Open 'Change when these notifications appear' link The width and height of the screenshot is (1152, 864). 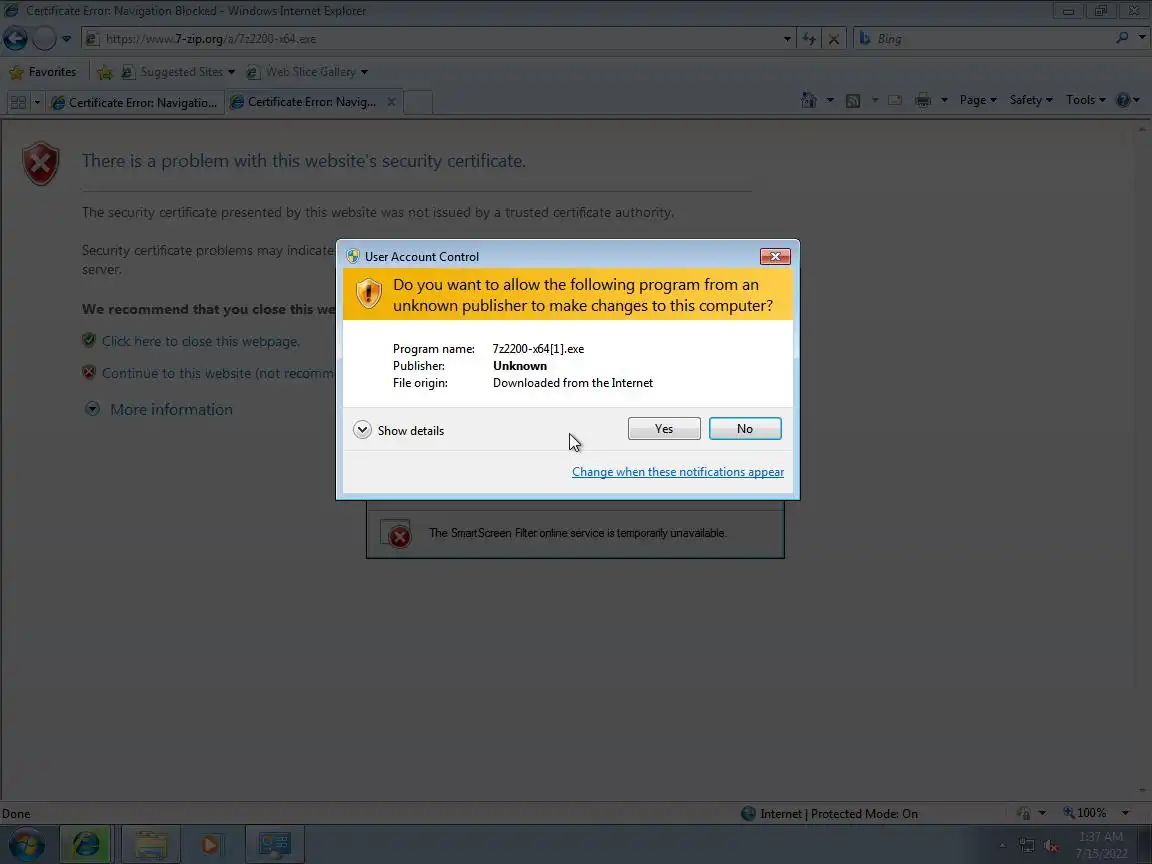click(x=677, y=472)
